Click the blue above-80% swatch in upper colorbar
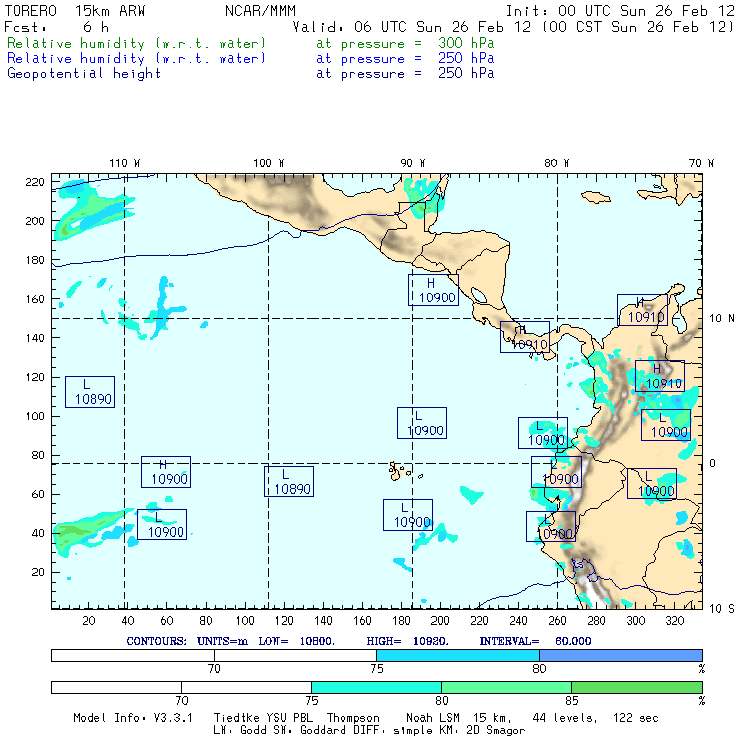This screenshot has height=740, width=740. [x=621, y=655]
